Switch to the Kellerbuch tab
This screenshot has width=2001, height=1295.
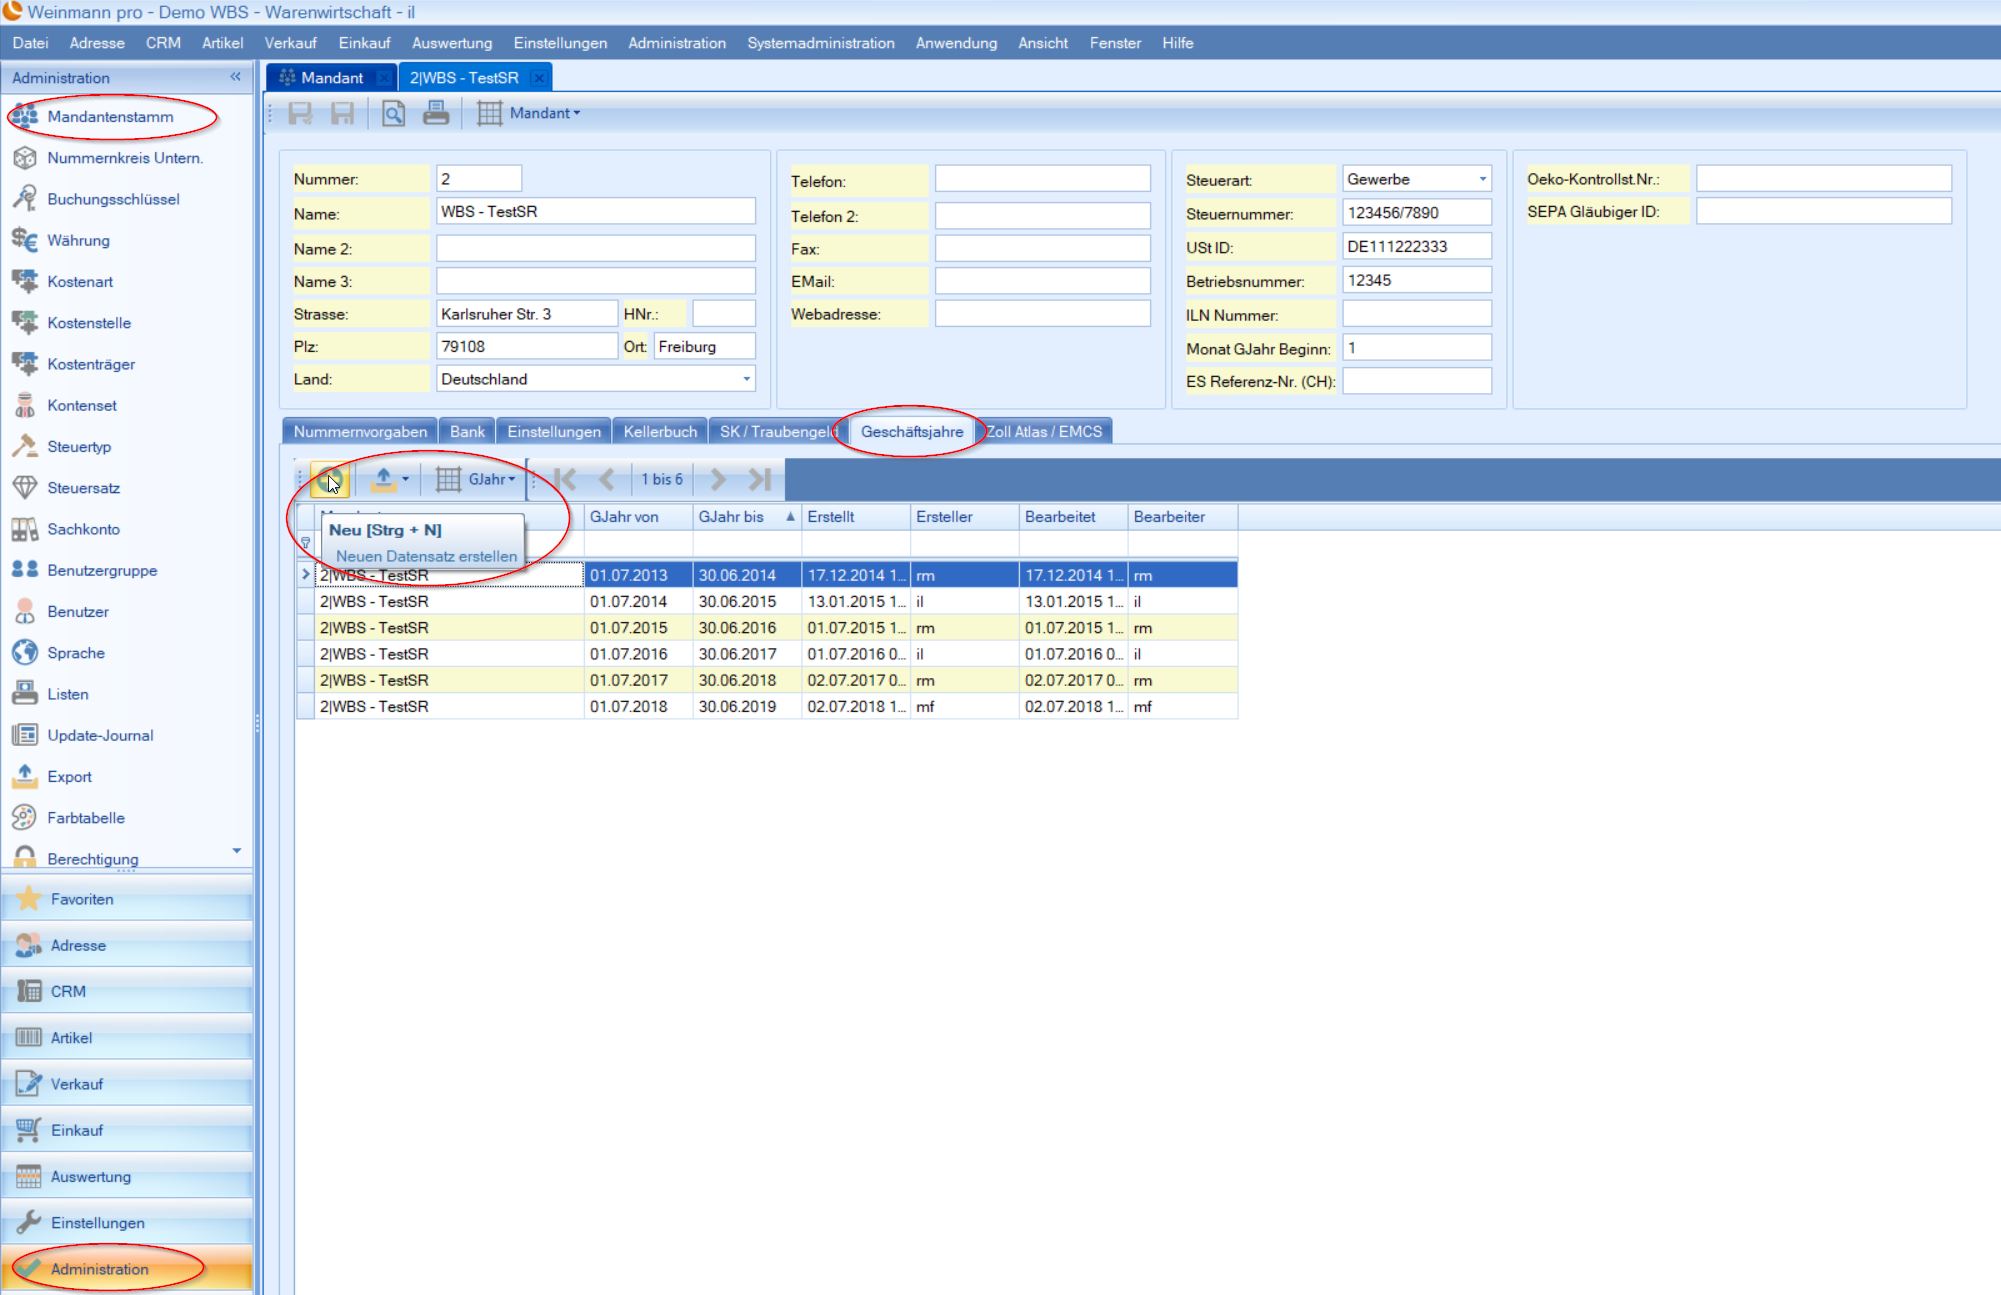click(x=660, y=432)
